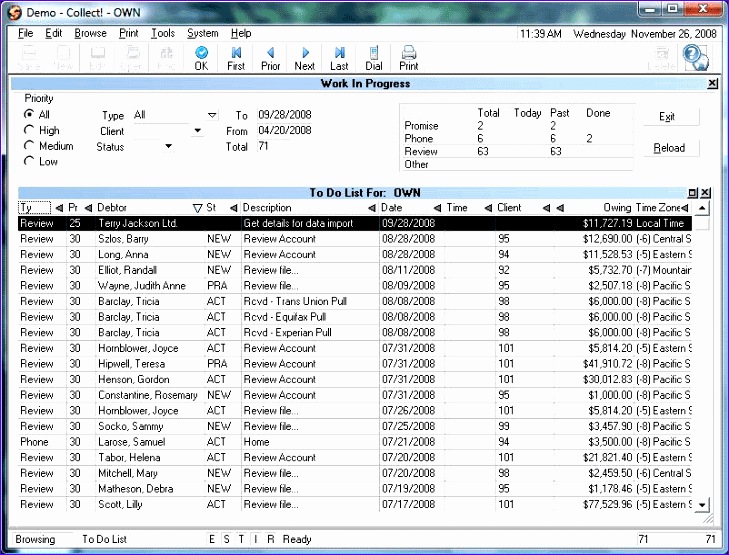This screenshot has width=729, height=555.
Task: Open the Browse menu
Action: tap(90, 33)
